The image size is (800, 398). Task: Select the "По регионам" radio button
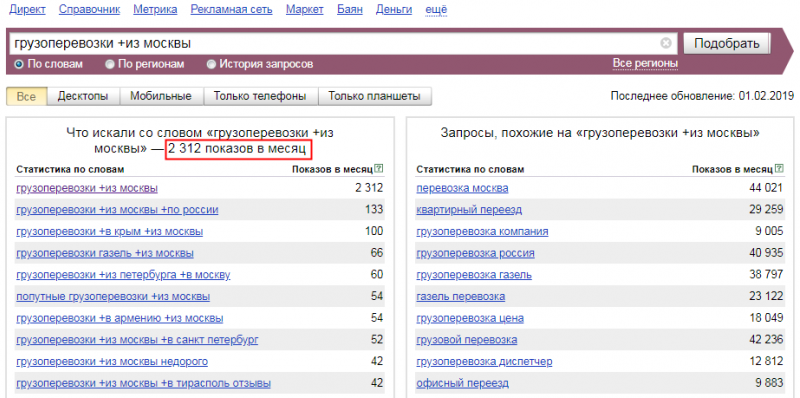point(109,64)
